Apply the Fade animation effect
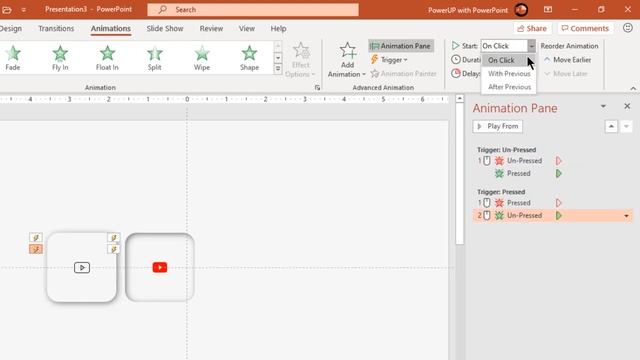This screenshot has width=640, height=360. pyautogui.click(x=13, y=58)
